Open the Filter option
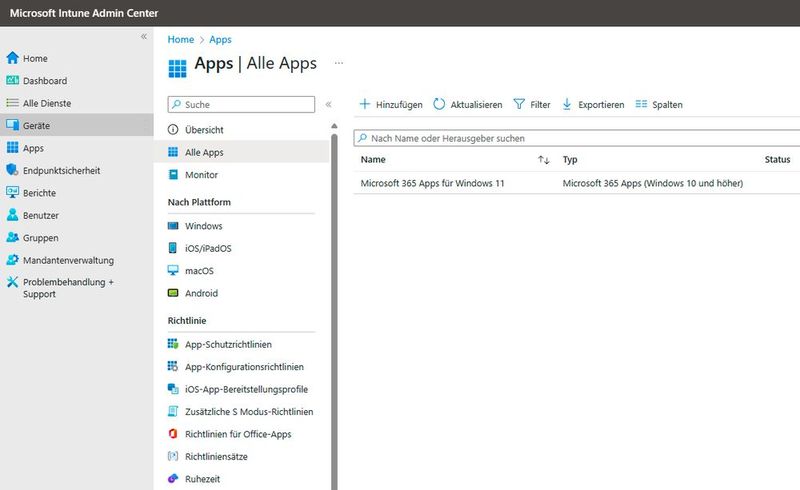Screen dimensions: 800x490 532,104
